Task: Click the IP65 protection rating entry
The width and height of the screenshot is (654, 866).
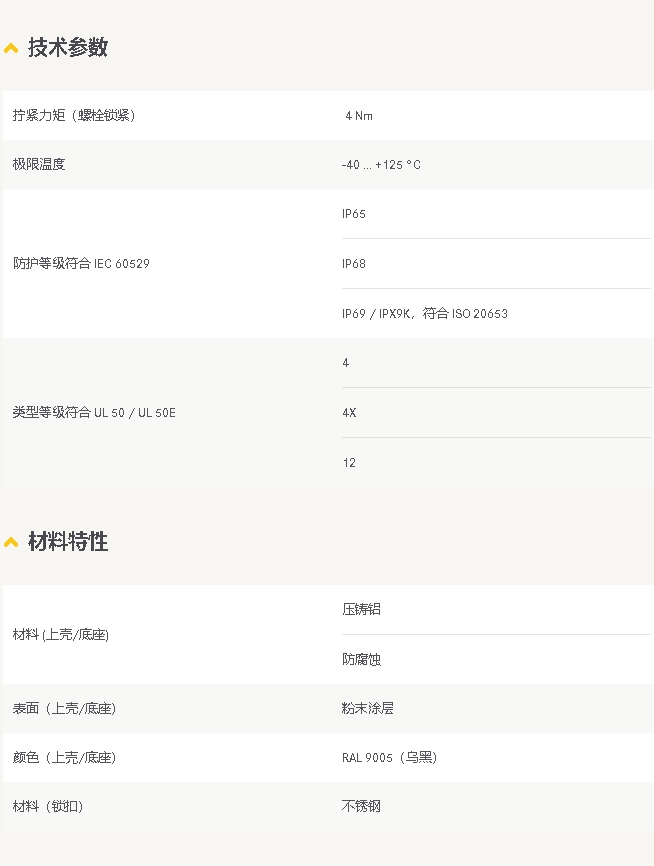Action: [x=354, y=214]
